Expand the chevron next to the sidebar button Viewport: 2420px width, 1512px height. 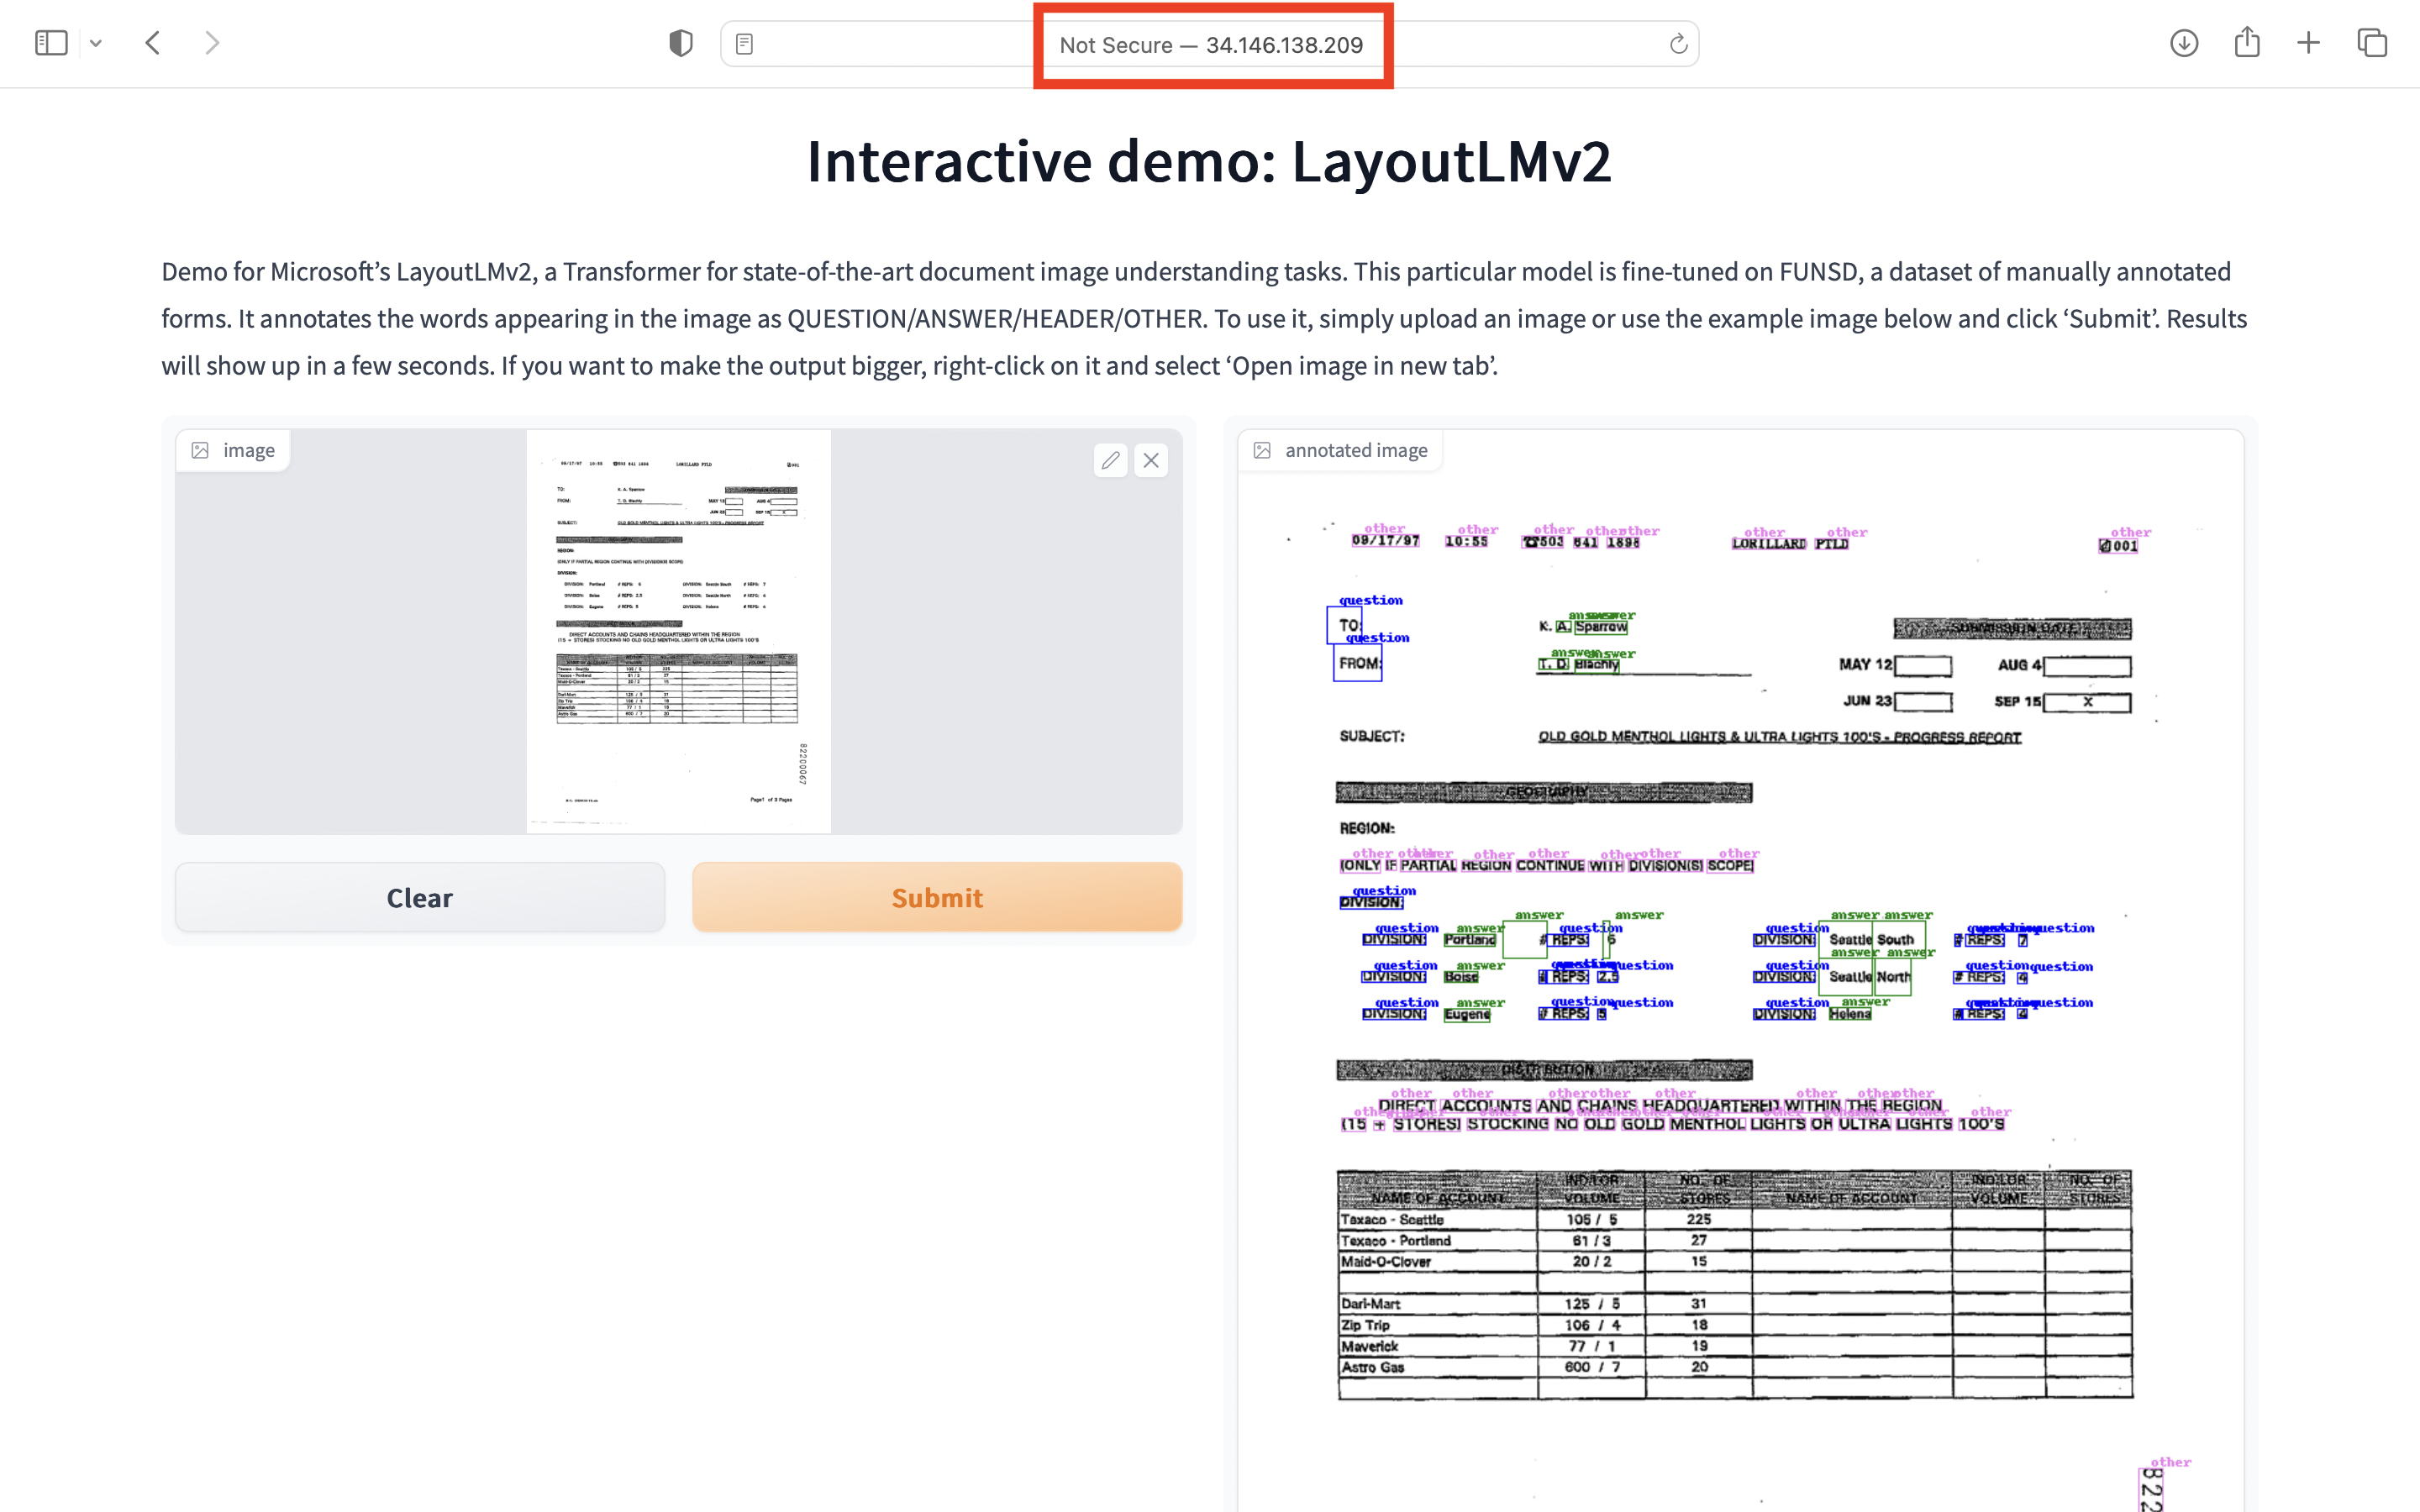[x=96, y=42]
